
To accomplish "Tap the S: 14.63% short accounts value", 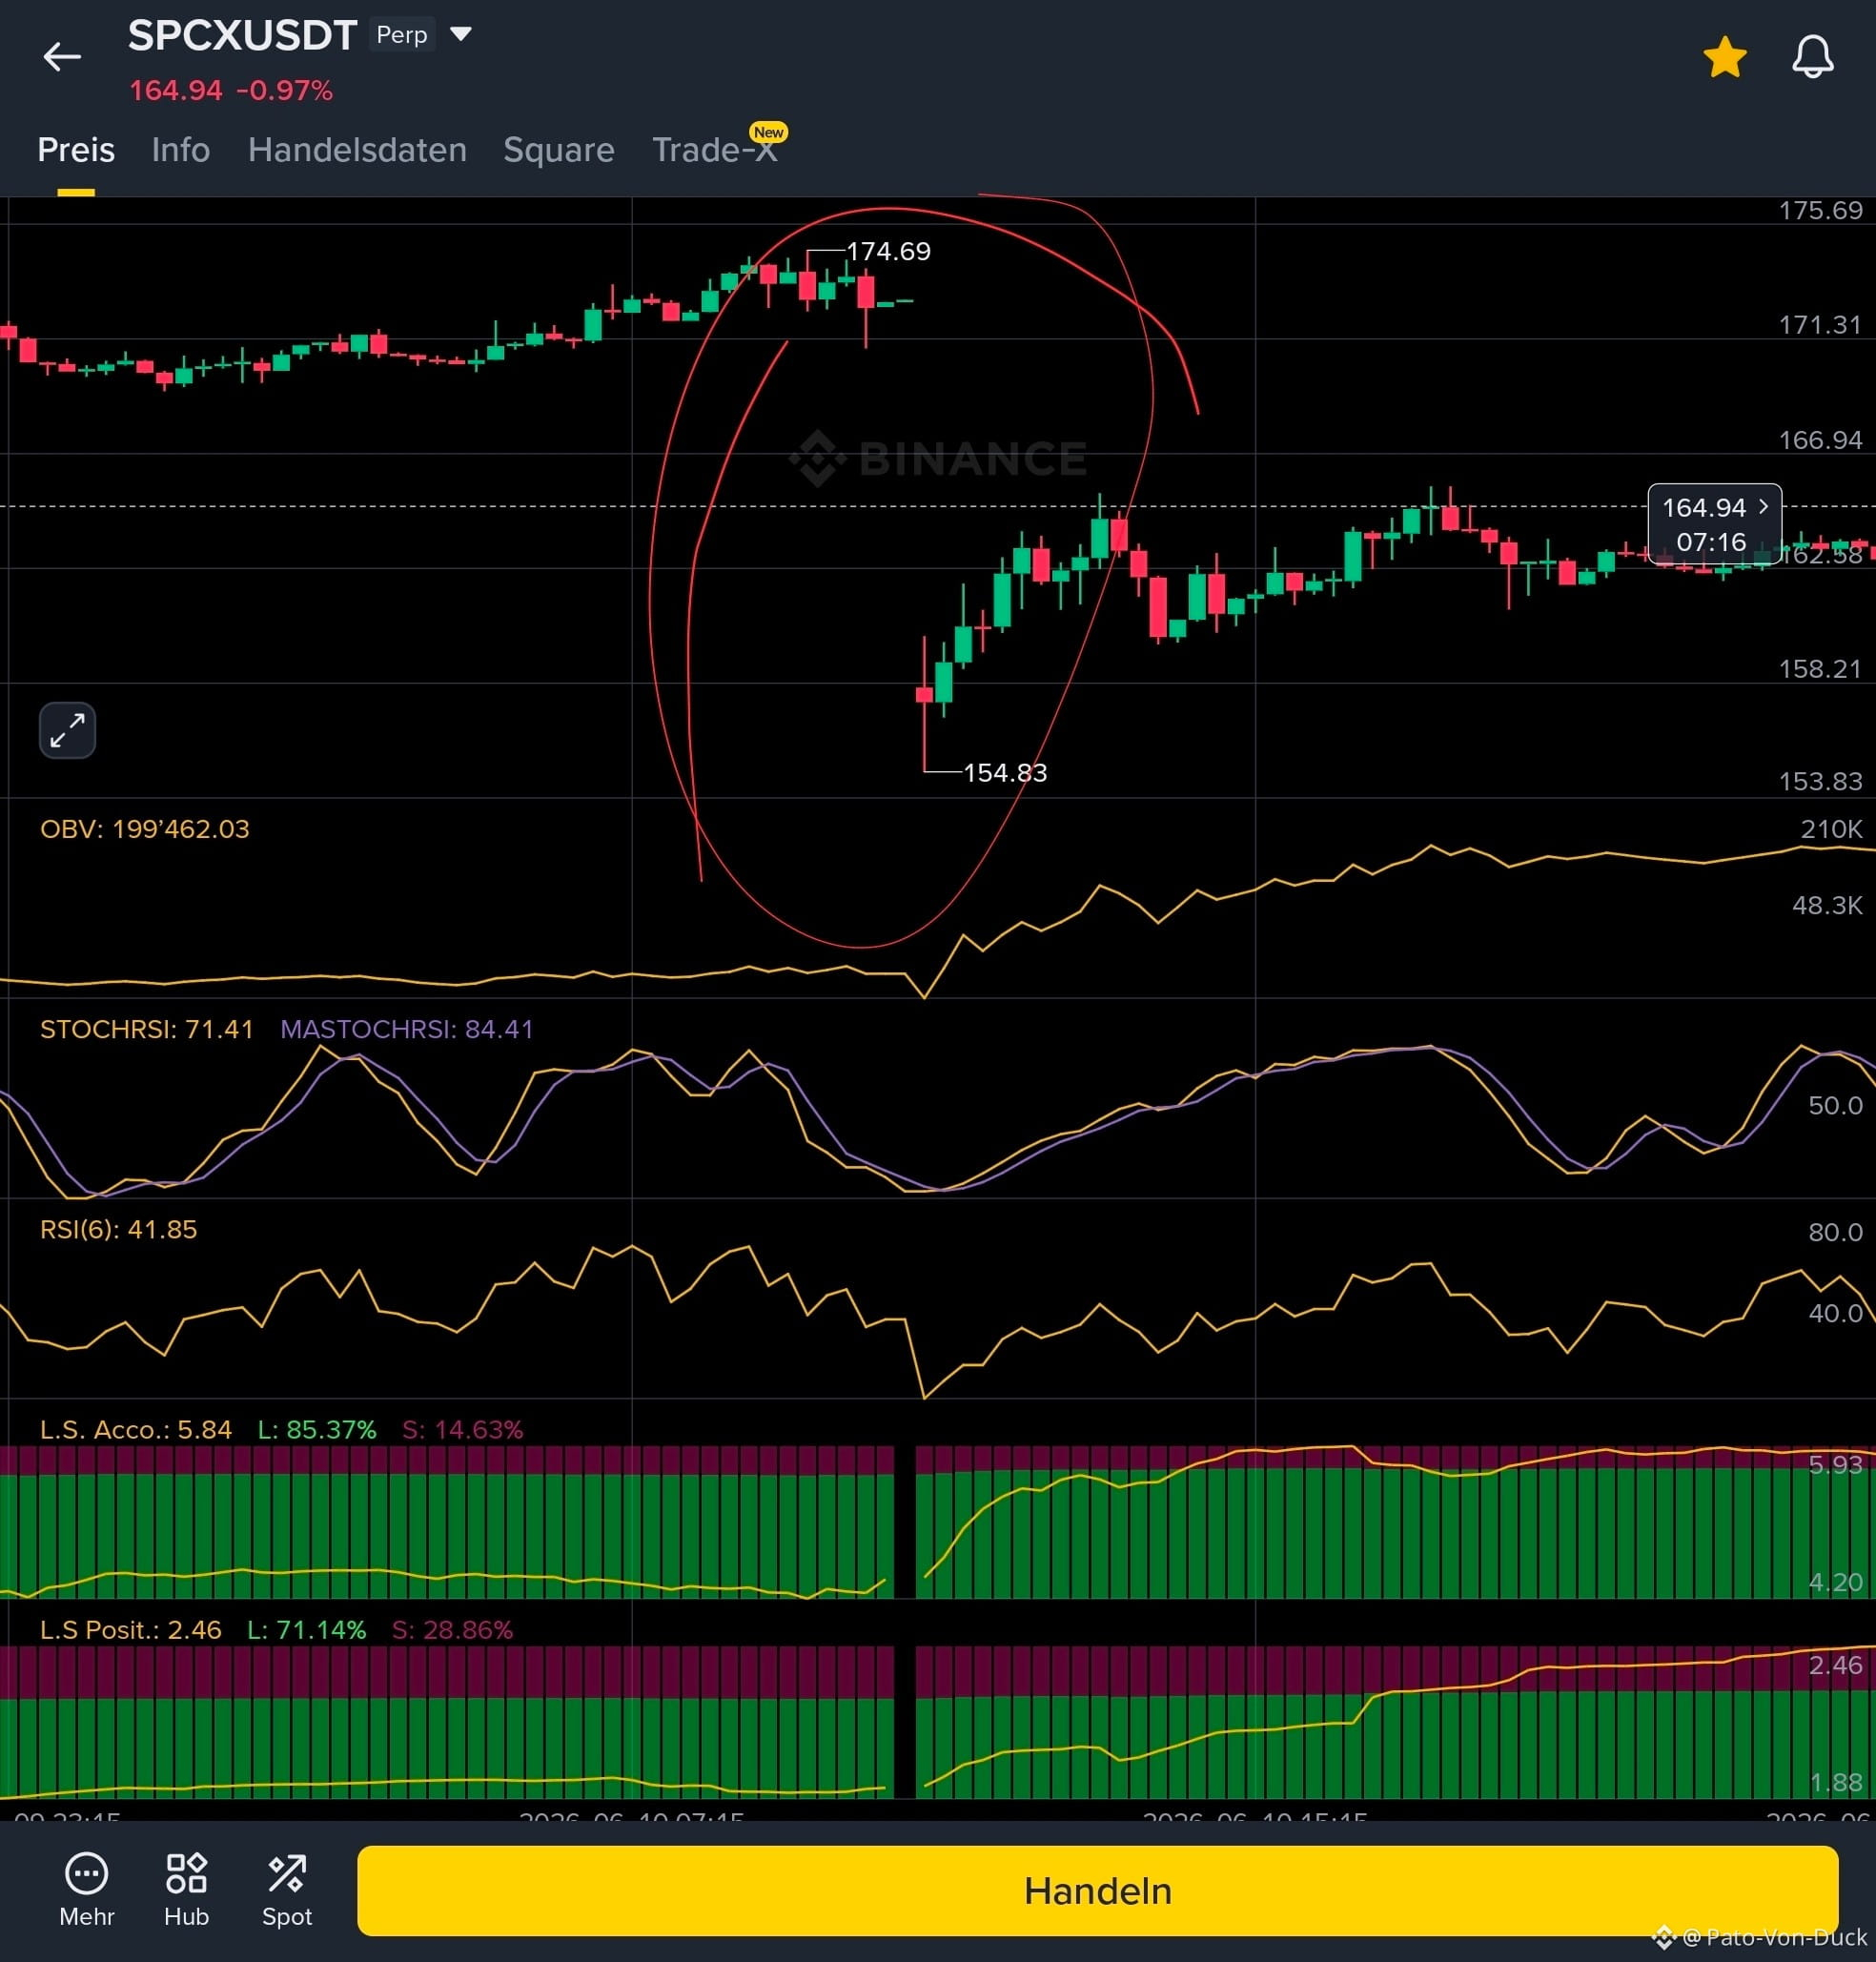I will pyautogui.click(x=462, y=1429).
